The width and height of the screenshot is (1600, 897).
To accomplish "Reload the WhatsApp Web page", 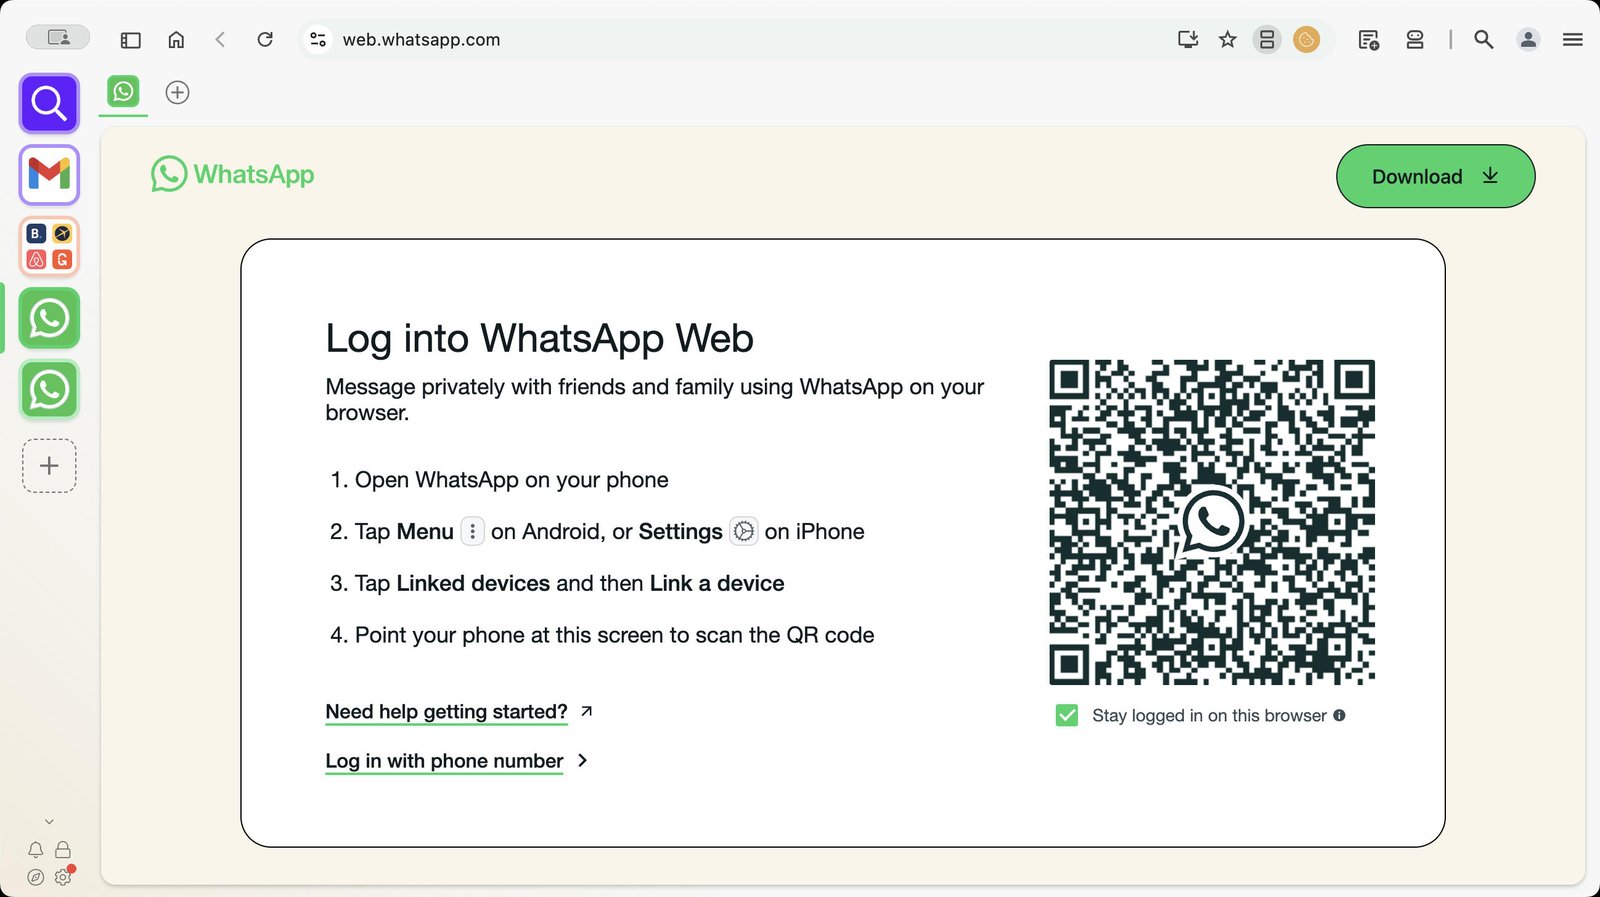I will (x=265, y=40).
